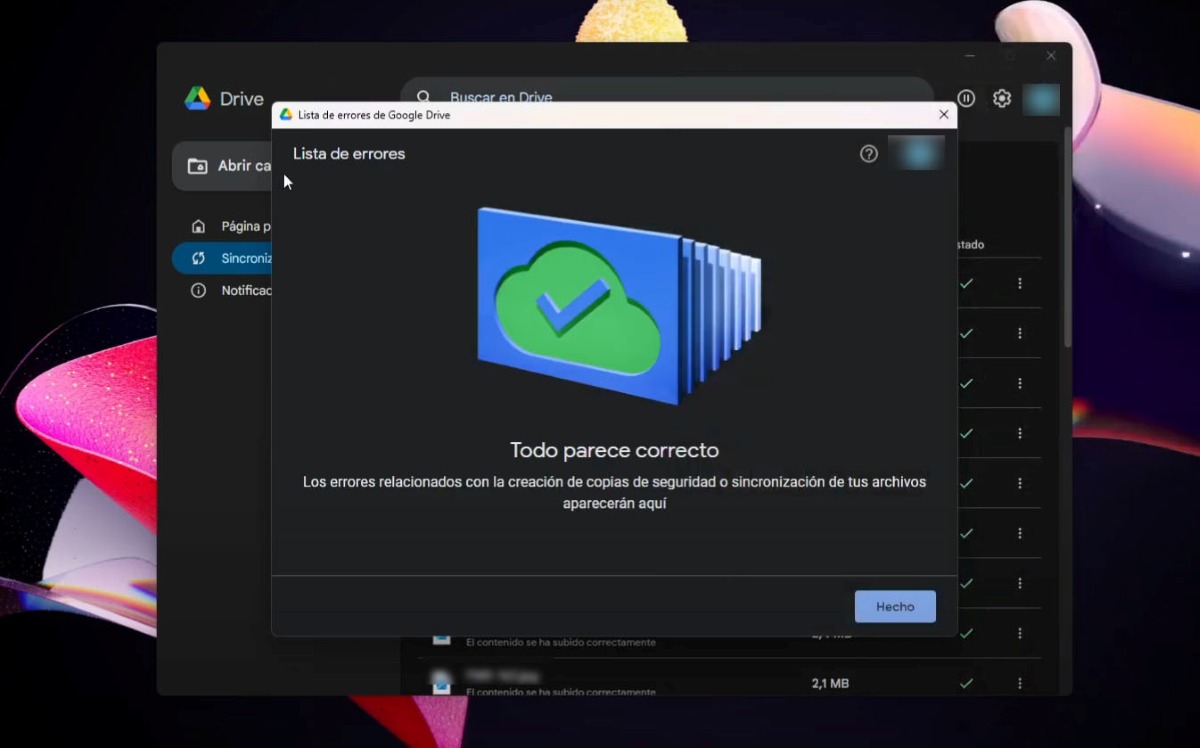
Task: Close the Lista de errores de Google Drive dialog
Action: point(943,115)
